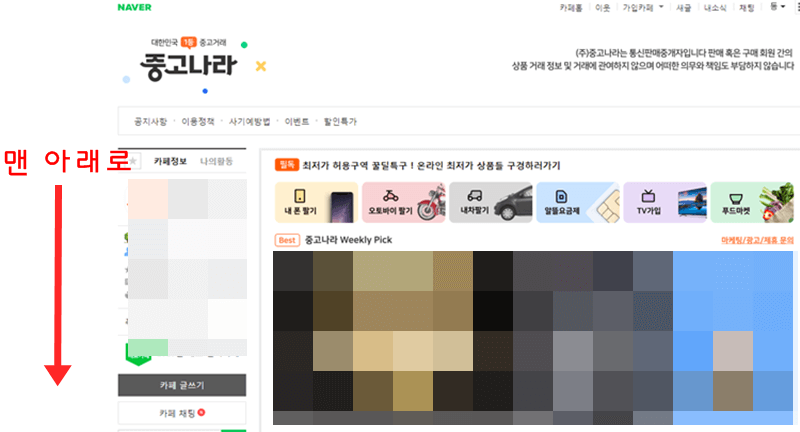Open the 중고나라 Weekly Pick heading
The width and height of the screenshot is (800, 432).
[x=348, y=240]
